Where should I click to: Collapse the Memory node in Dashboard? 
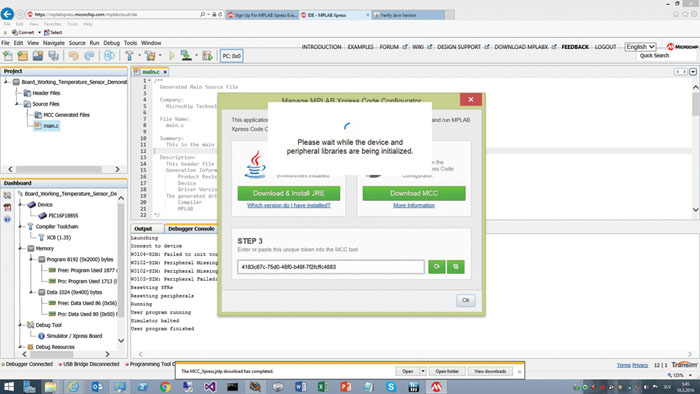21,248
